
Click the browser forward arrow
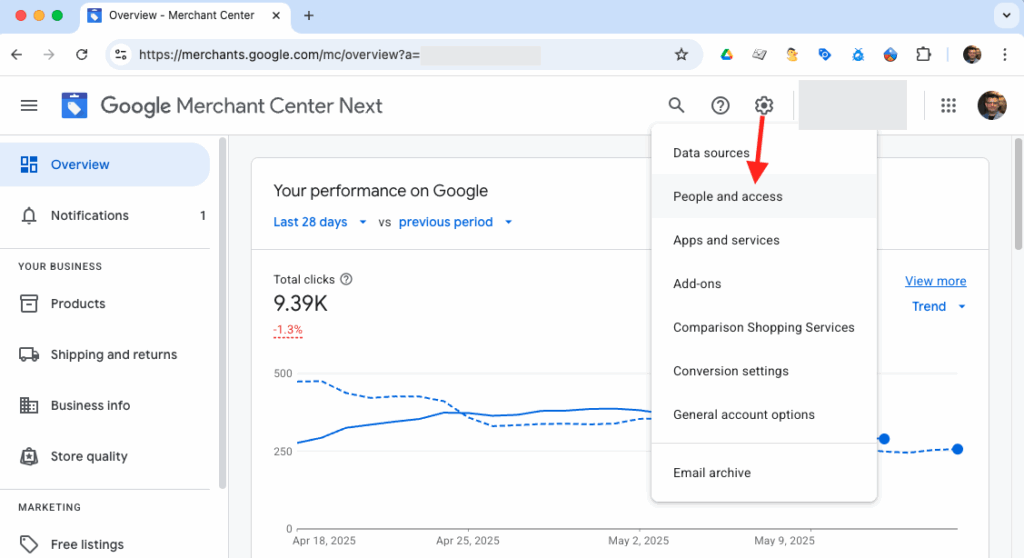[49, 54]
